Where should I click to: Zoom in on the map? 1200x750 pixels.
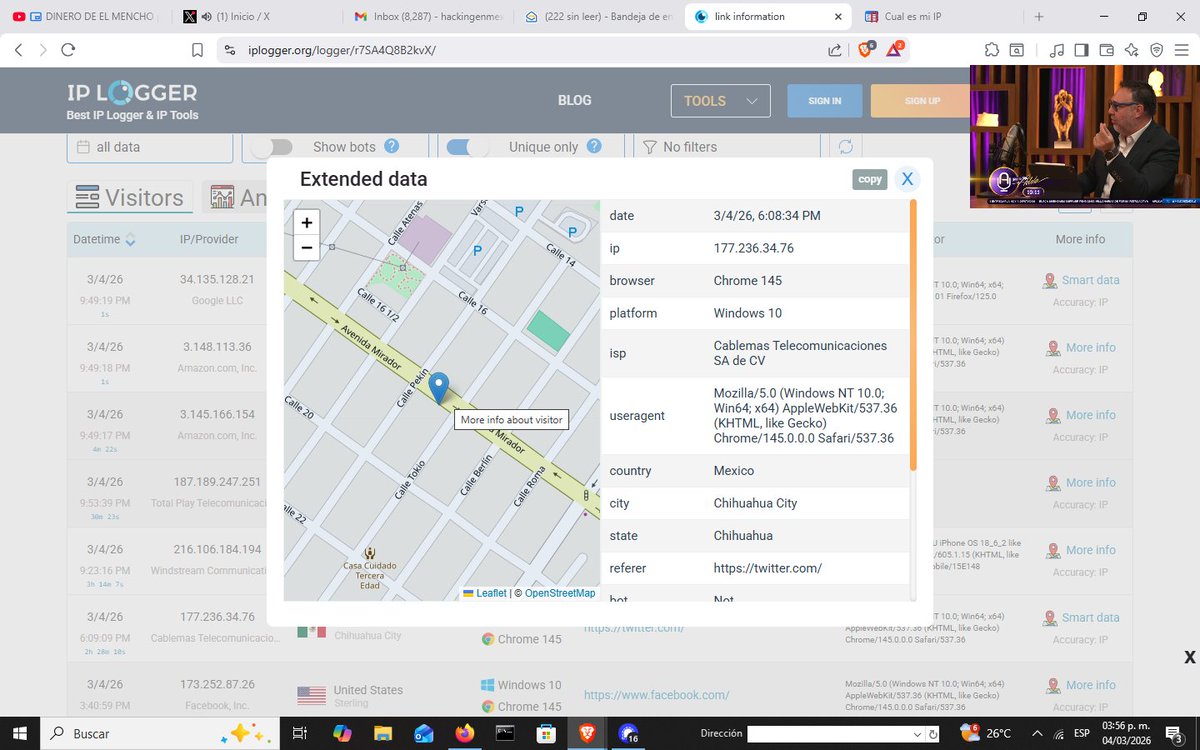coord(307,223)
